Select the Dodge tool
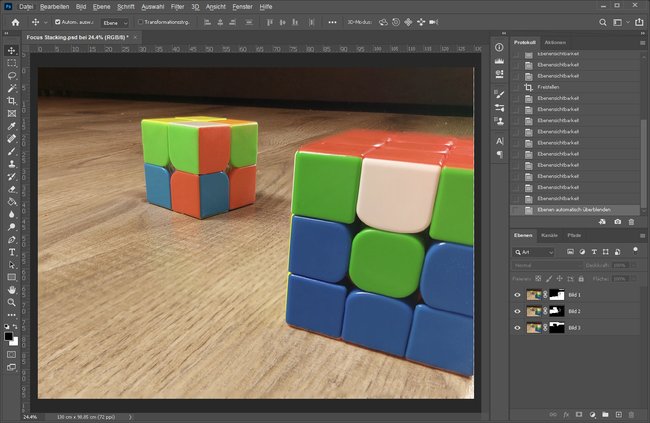The width and height of the screenshot is (650, 423). tap(12, 227)
